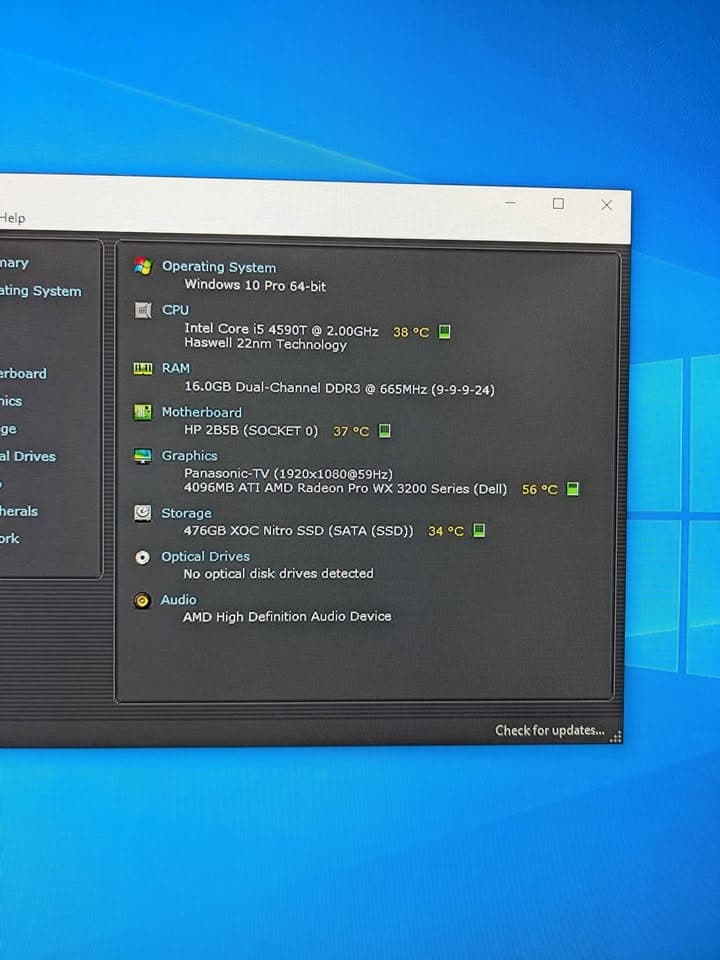
Task: Click the RAM module icon
Action: tap(143, 368)
